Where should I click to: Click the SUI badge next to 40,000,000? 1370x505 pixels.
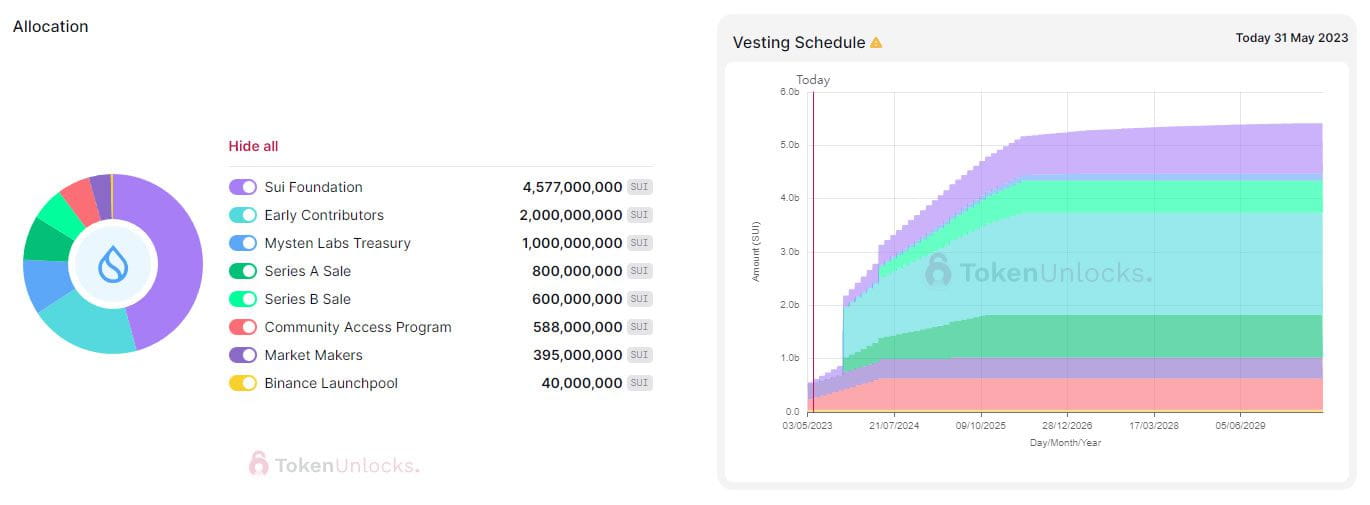(640, 383)
